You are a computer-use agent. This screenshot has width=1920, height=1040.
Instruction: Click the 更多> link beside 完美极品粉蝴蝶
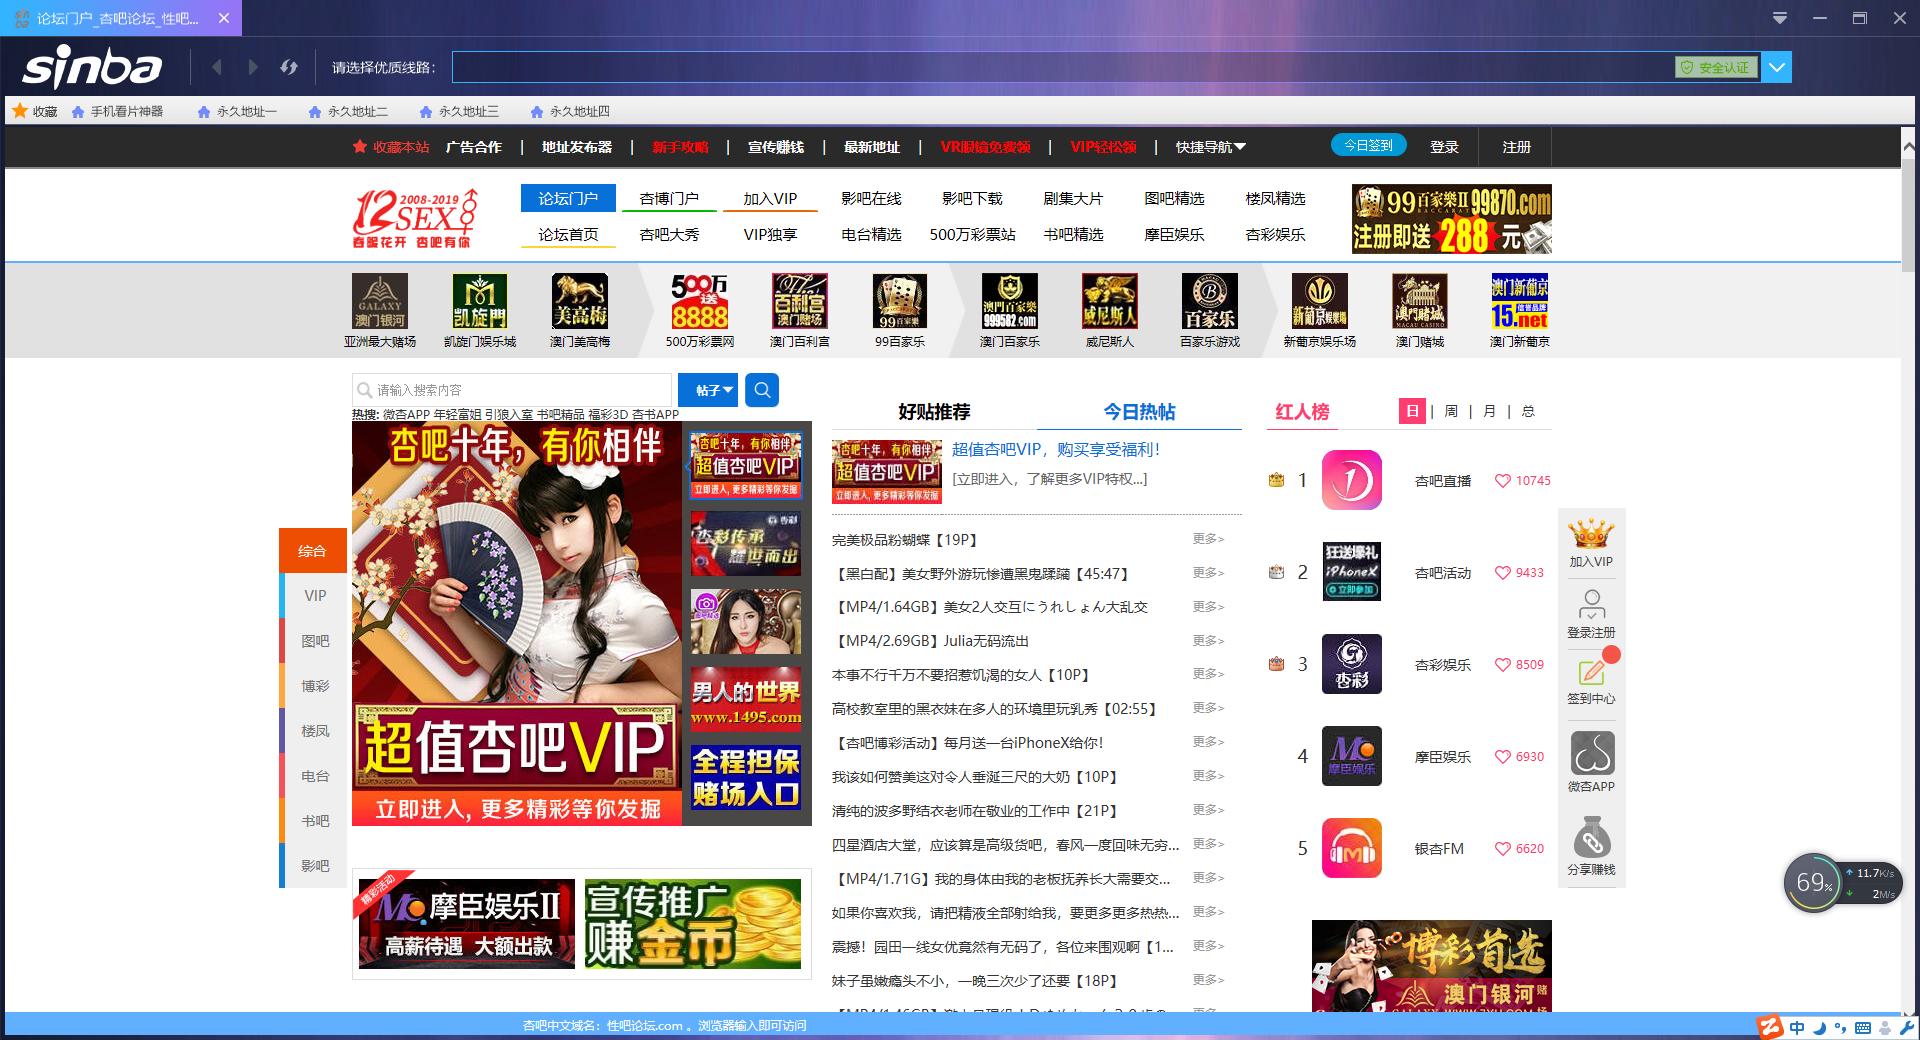(1208, 539)
